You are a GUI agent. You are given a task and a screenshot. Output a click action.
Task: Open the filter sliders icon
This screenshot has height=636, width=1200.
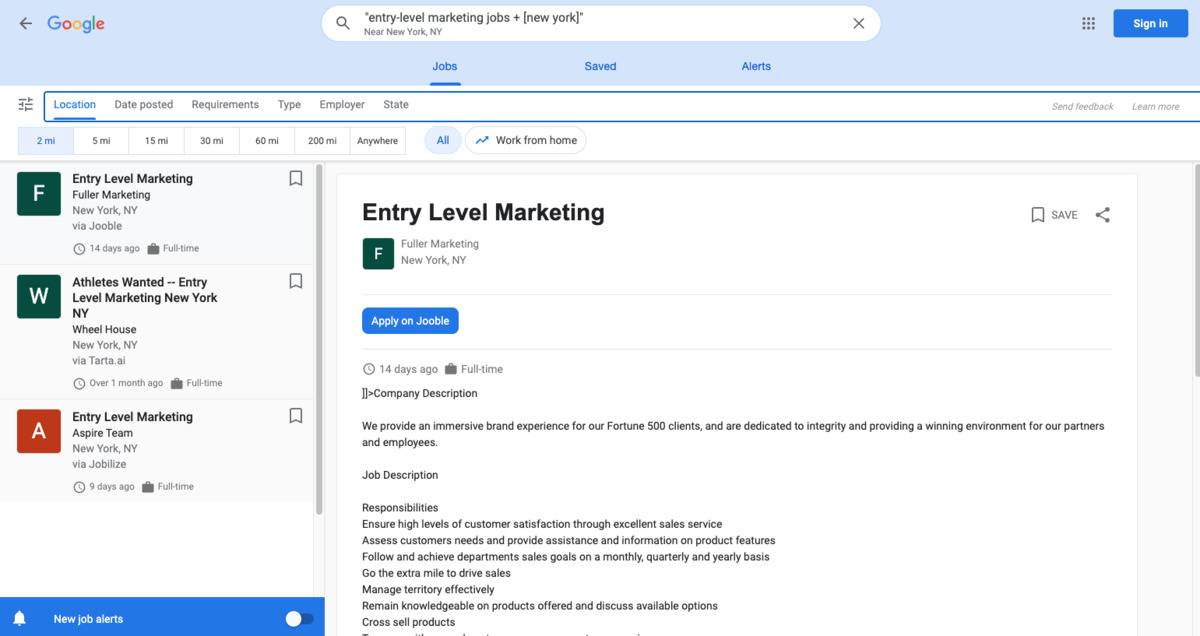point(26,104)
